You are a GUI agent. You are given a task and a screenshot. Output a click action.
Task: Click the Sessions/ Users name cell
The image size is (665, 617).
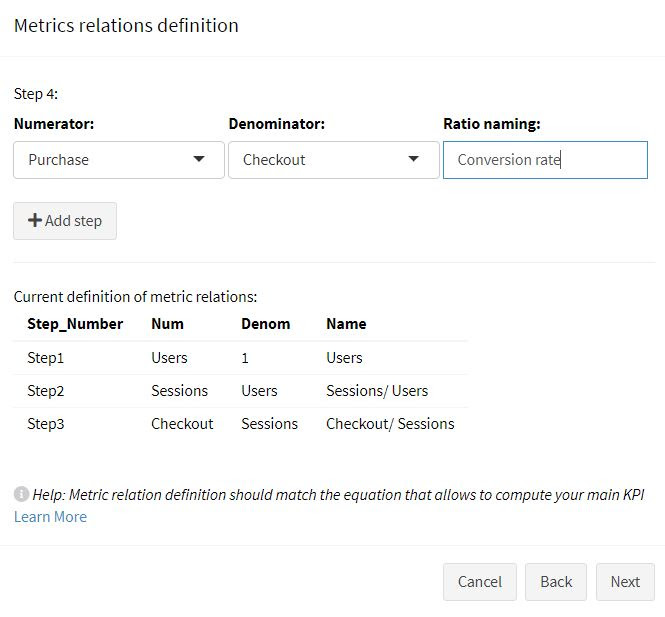click(x=377, y=391)
